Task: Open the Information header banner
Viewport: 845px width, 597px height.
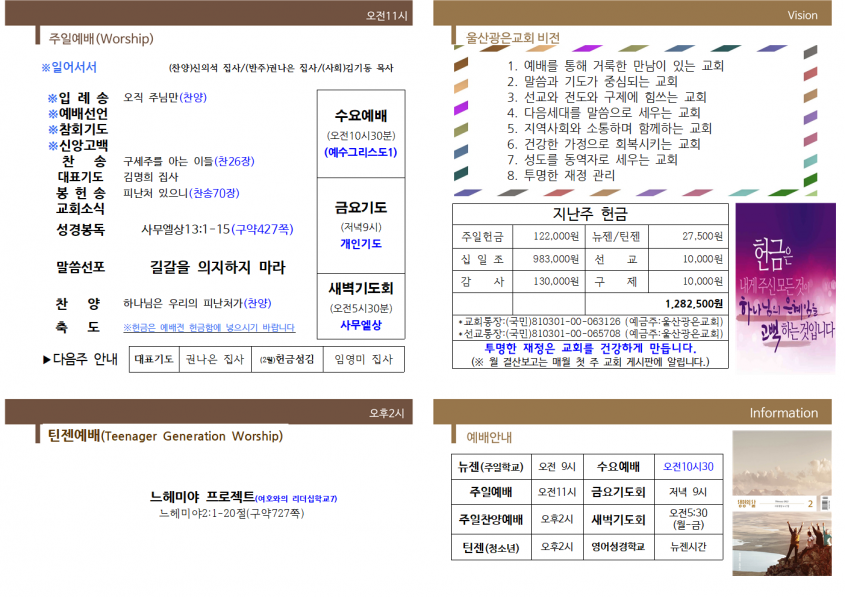Action: [632, 412]
